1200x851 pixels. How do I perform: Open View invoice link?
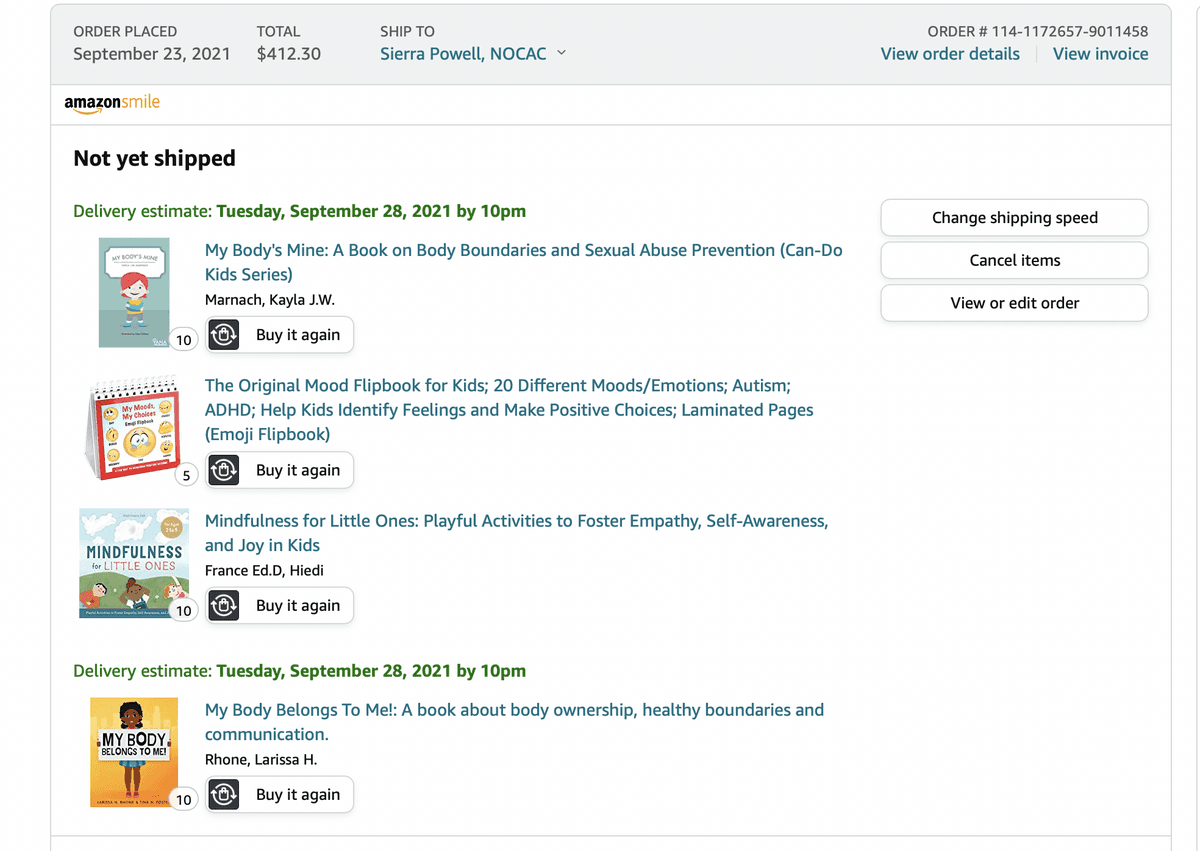(x=1100, y=54)
